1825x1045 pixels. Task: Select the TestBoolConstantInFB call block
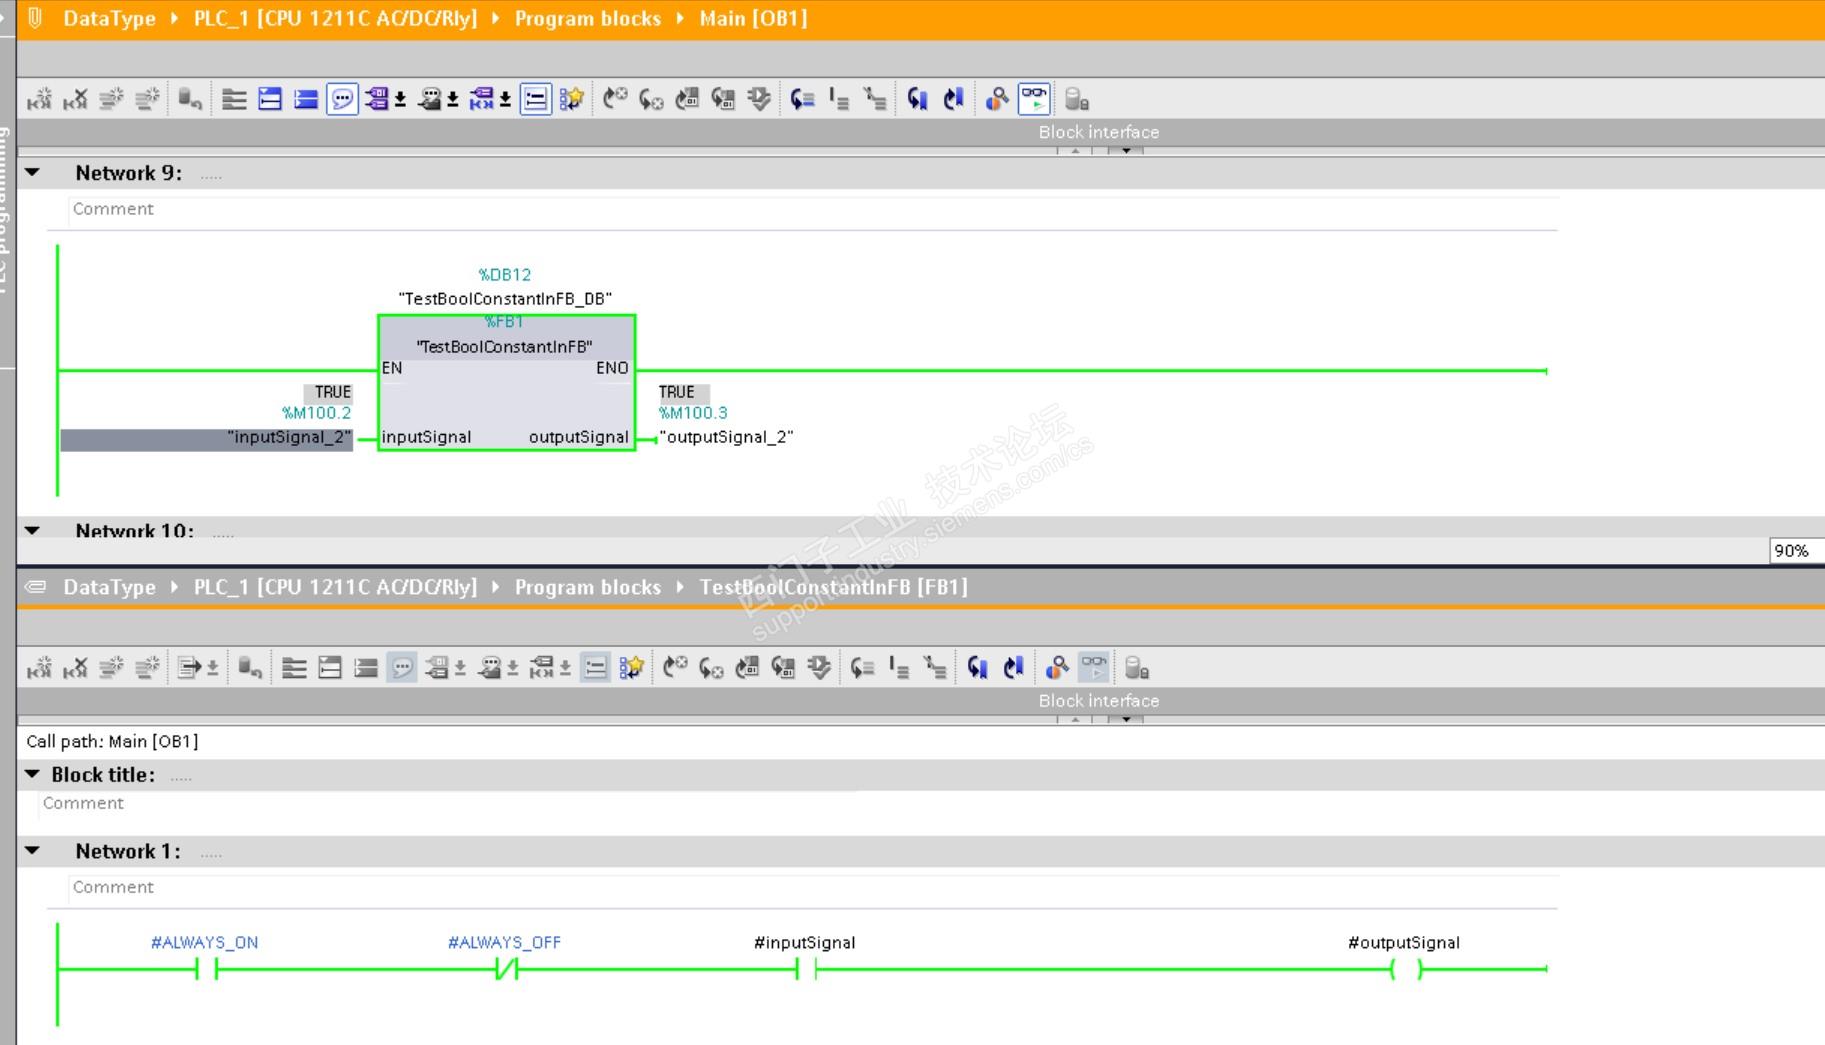[507, 383]
